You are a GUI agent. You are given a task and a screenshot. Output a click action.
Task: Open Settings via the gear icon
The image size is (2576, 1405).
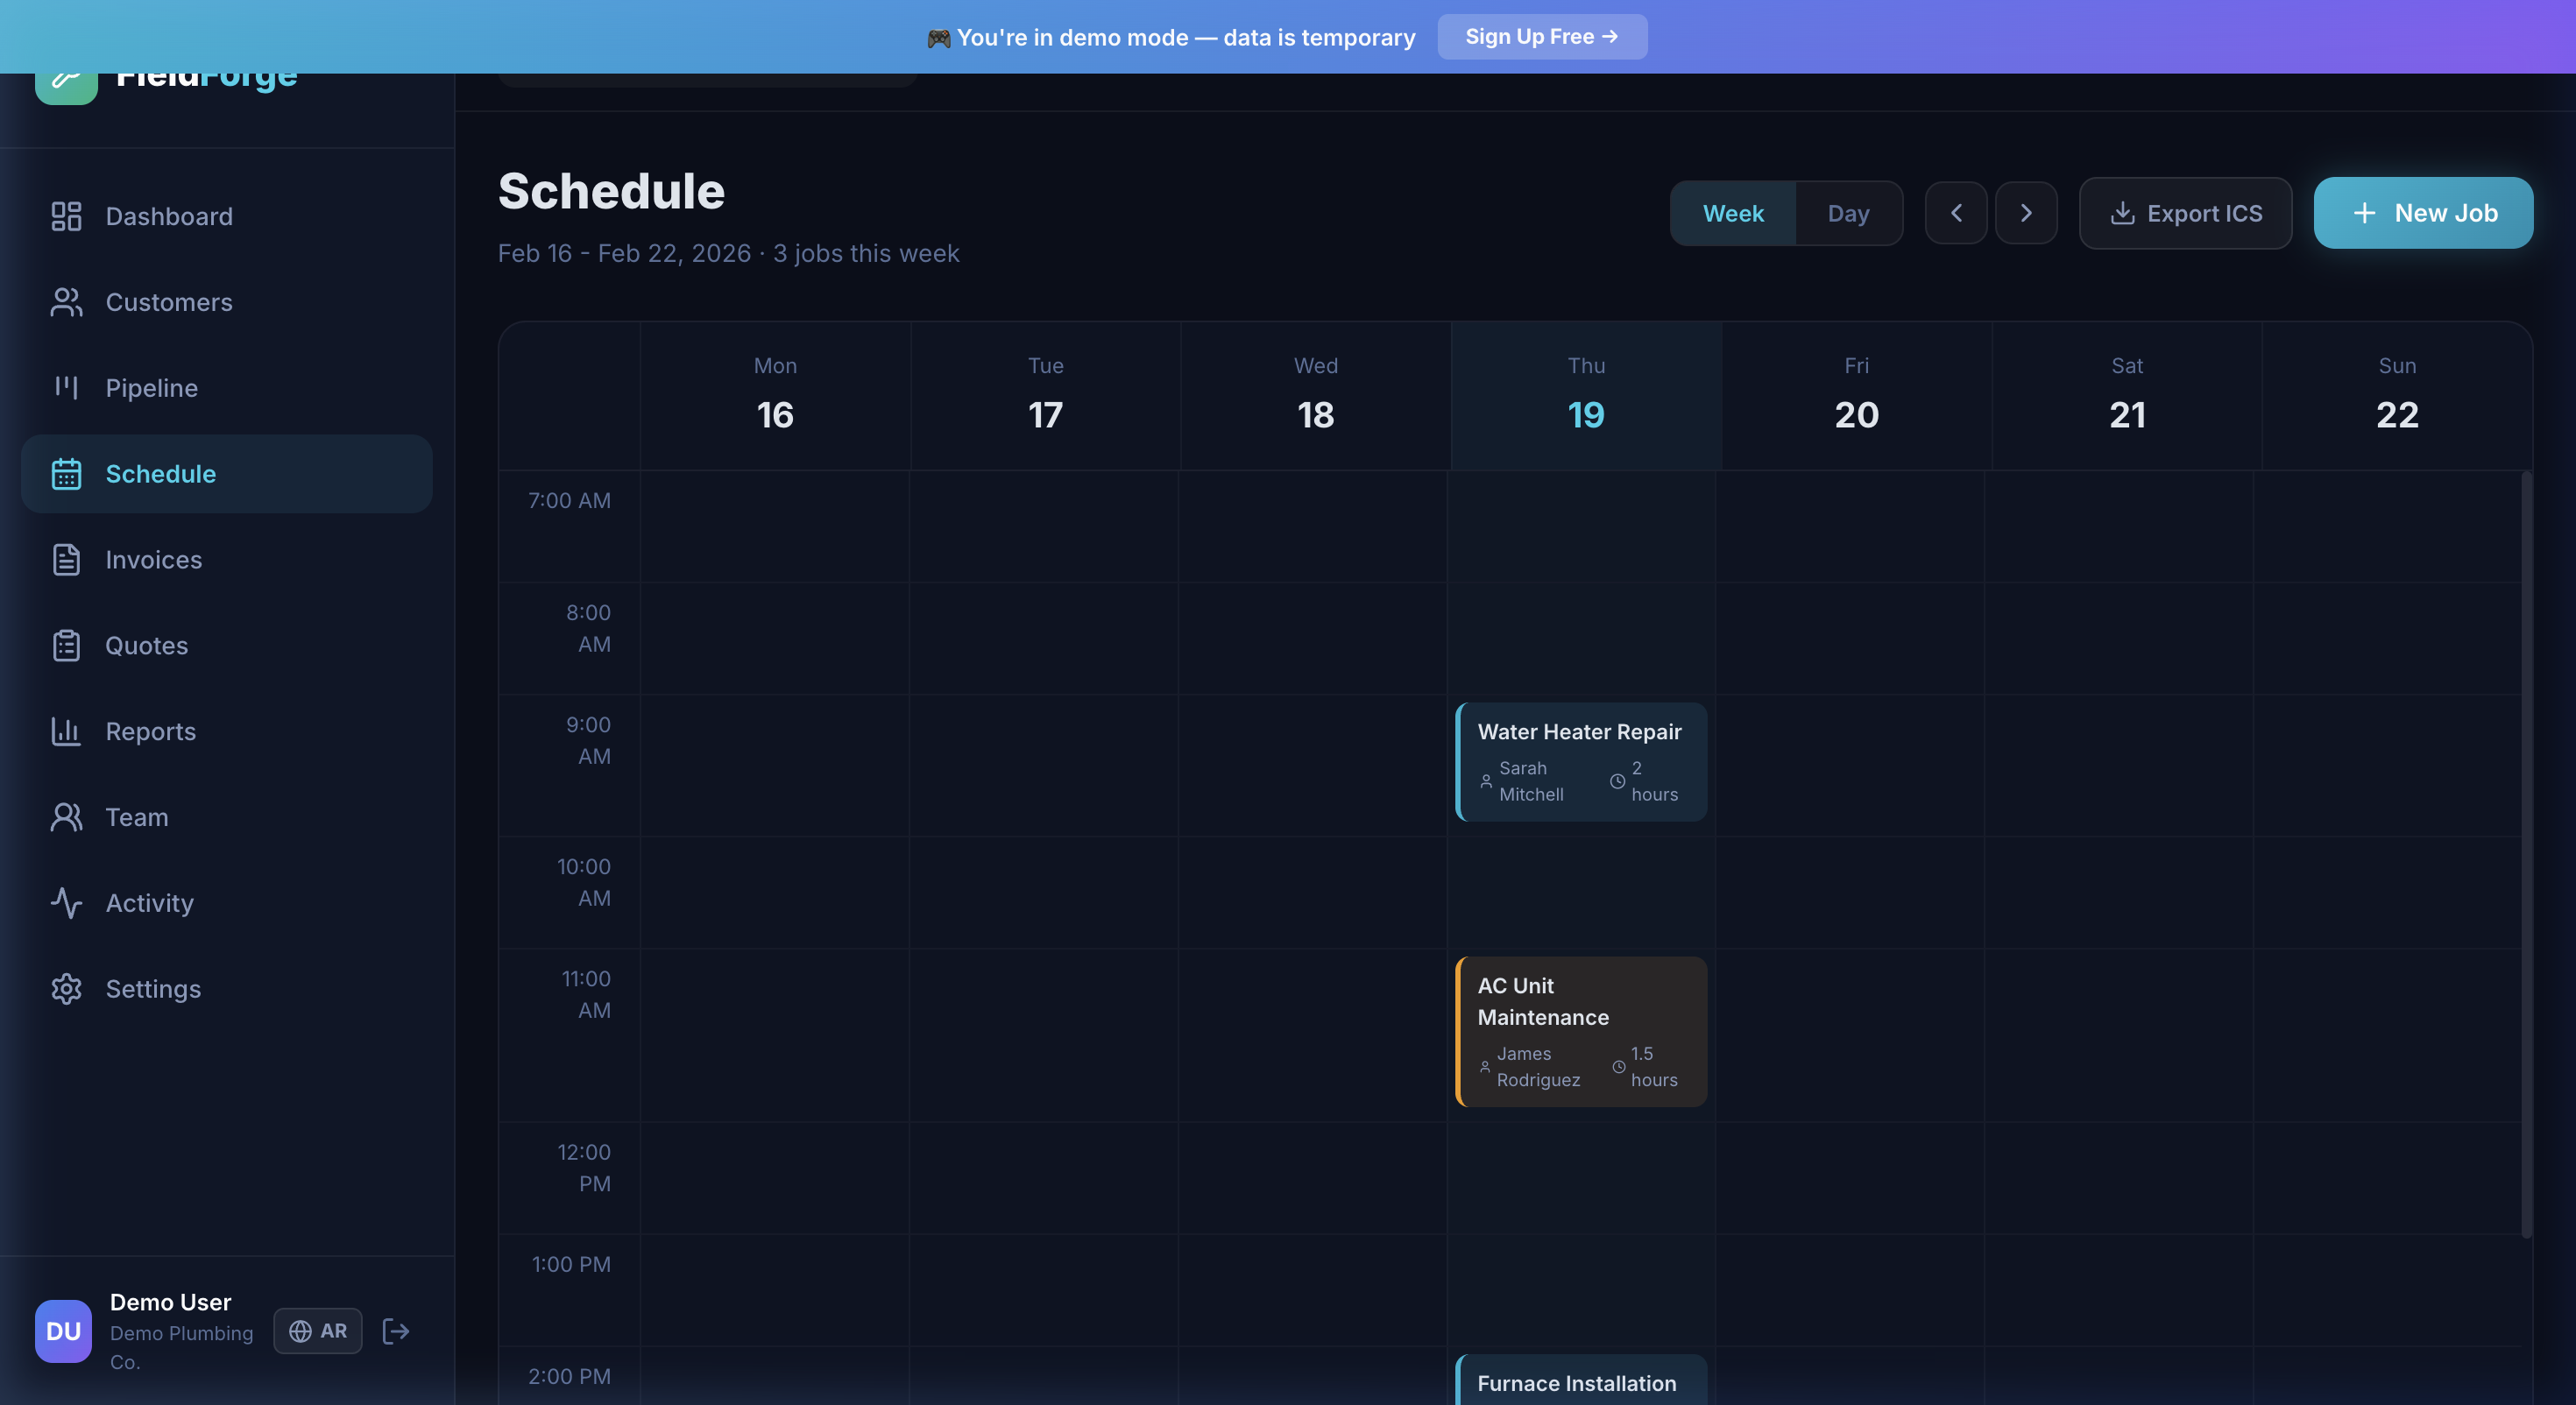[66, 989]
